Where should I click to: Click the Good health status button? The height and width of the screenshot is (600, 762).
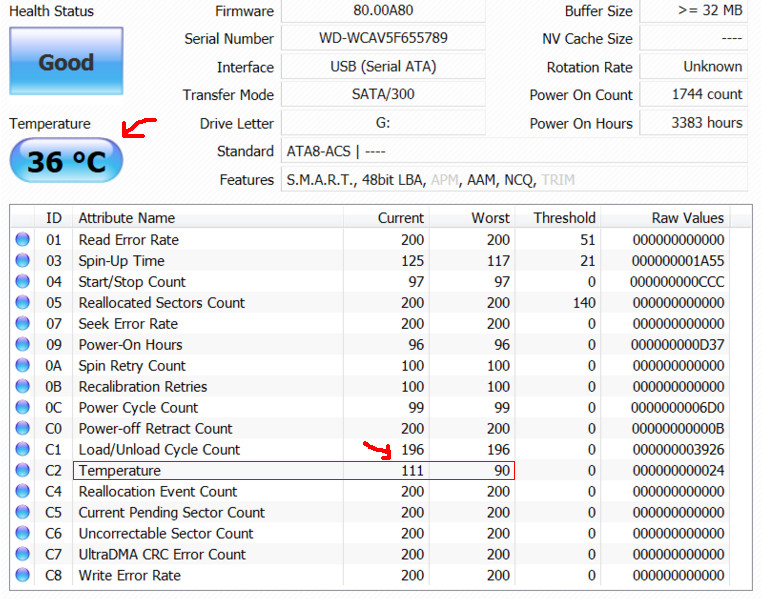click(66, 62)
